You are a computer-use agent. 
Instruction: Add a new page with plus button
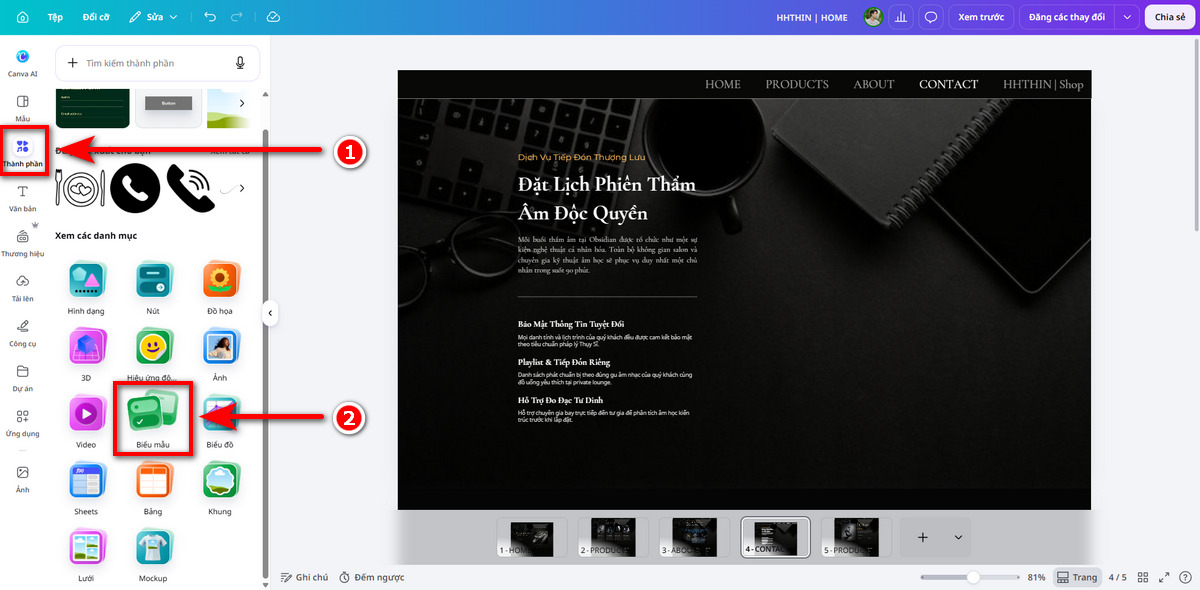[923, 537]
